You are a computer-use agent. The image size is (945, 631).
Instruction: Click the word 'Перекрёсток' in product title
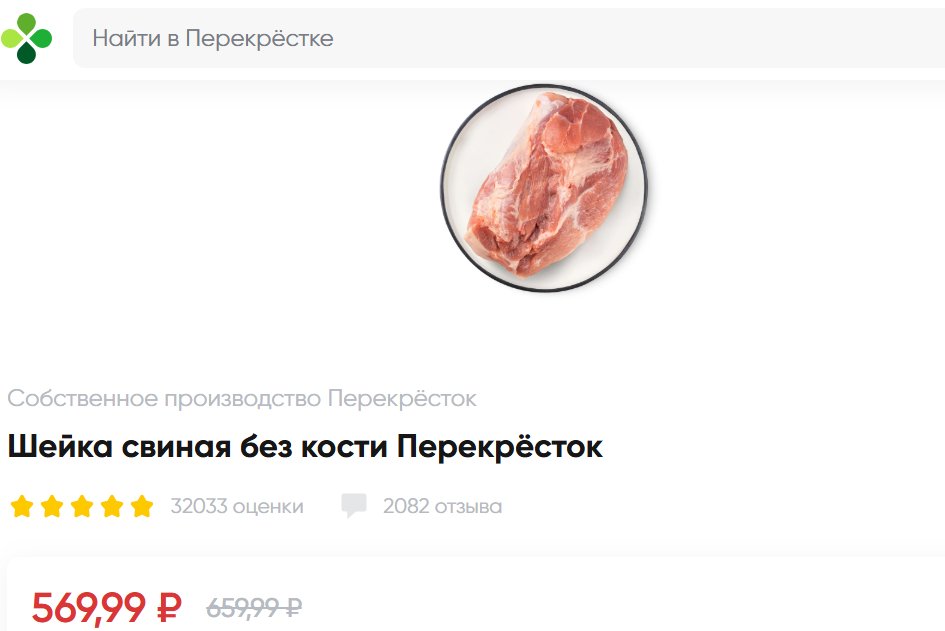pos(500,447)
